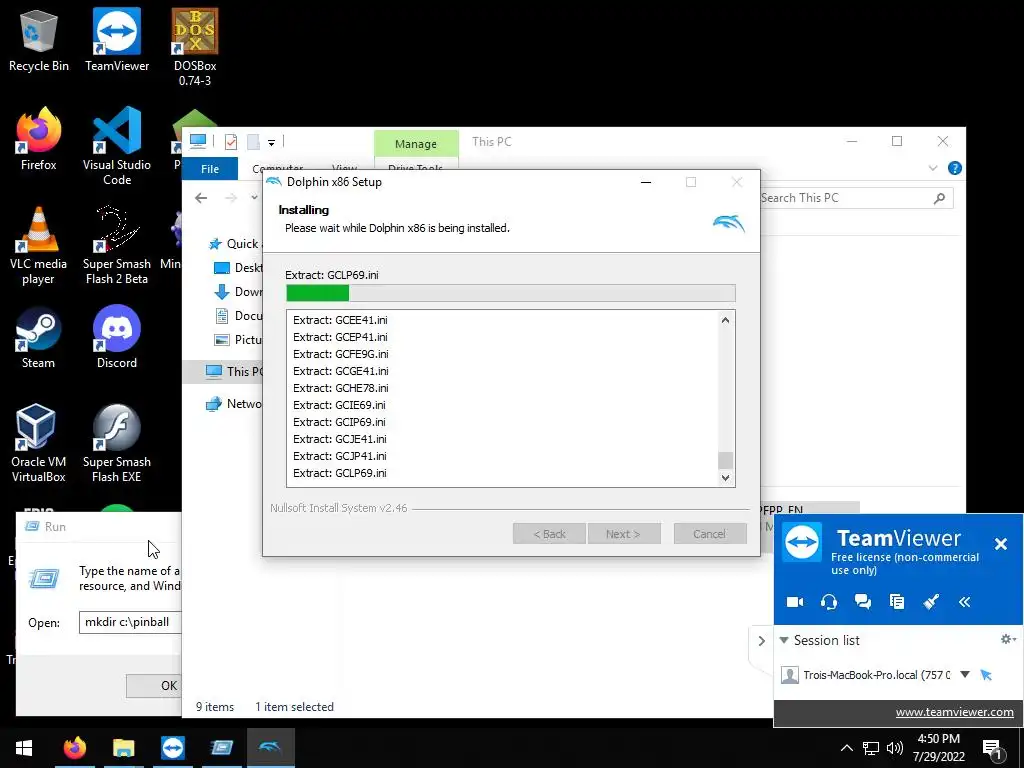The image size is (1024, 768).
Task: Click the search magnifier in Explorer search box
Action: 939,198
